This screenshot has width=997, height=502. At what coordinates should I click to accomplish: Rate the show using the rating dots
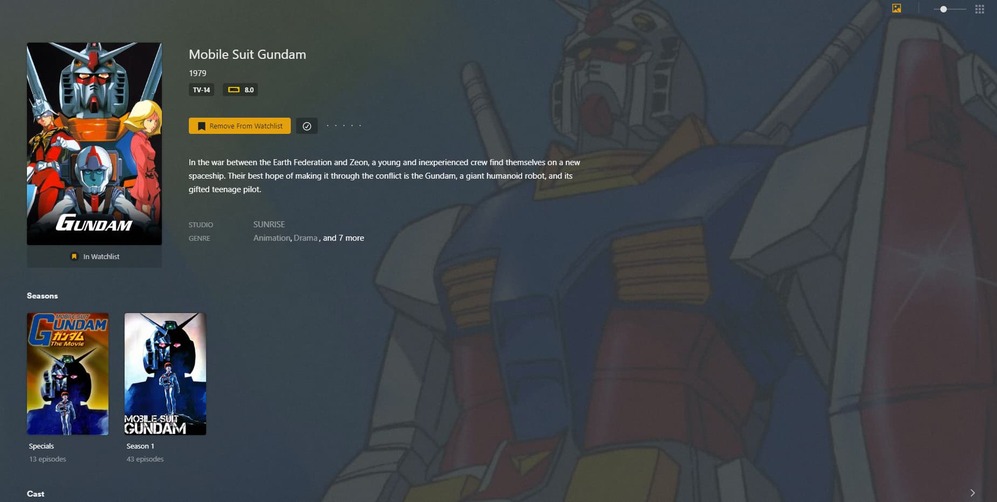pyautogui.click(x=343, y=126)
